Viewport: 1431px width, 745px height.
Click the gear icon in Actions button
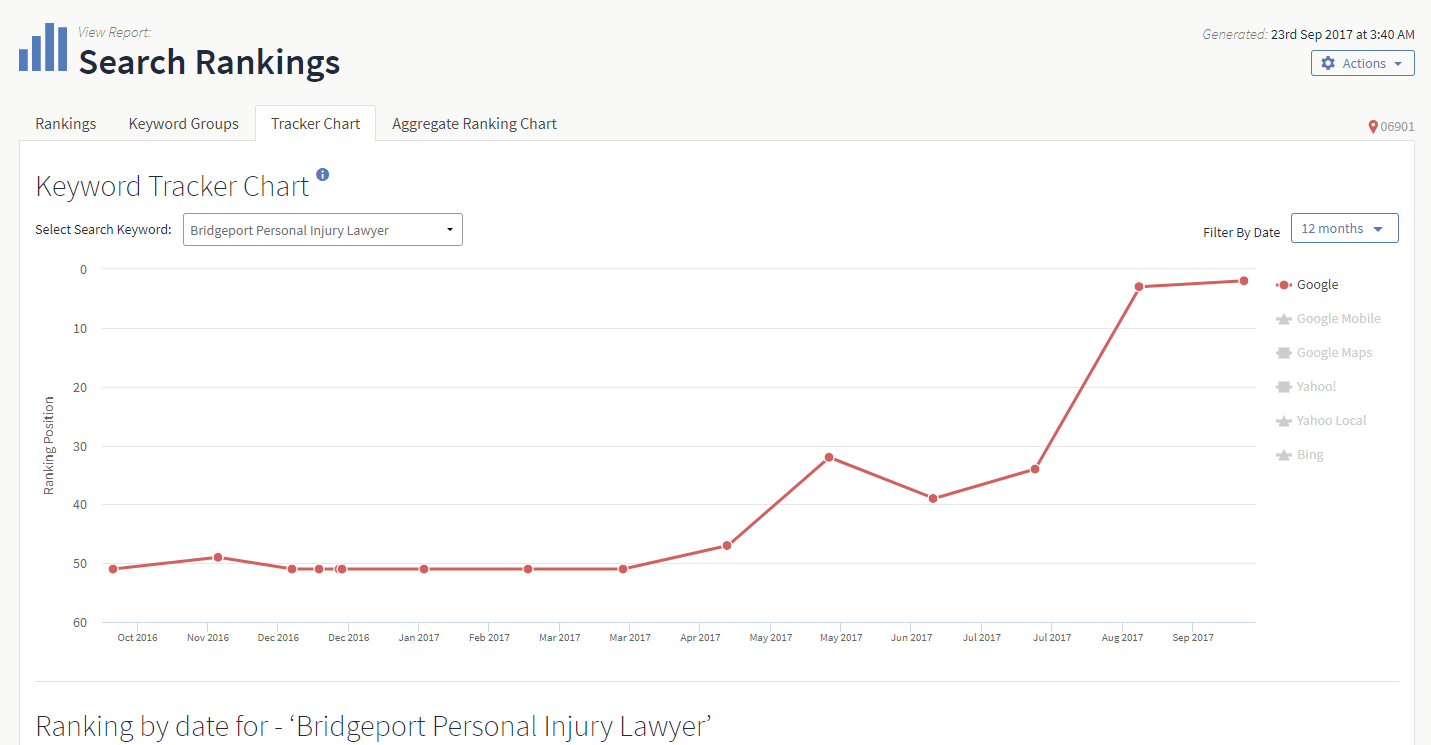[x=1328, y=63]
